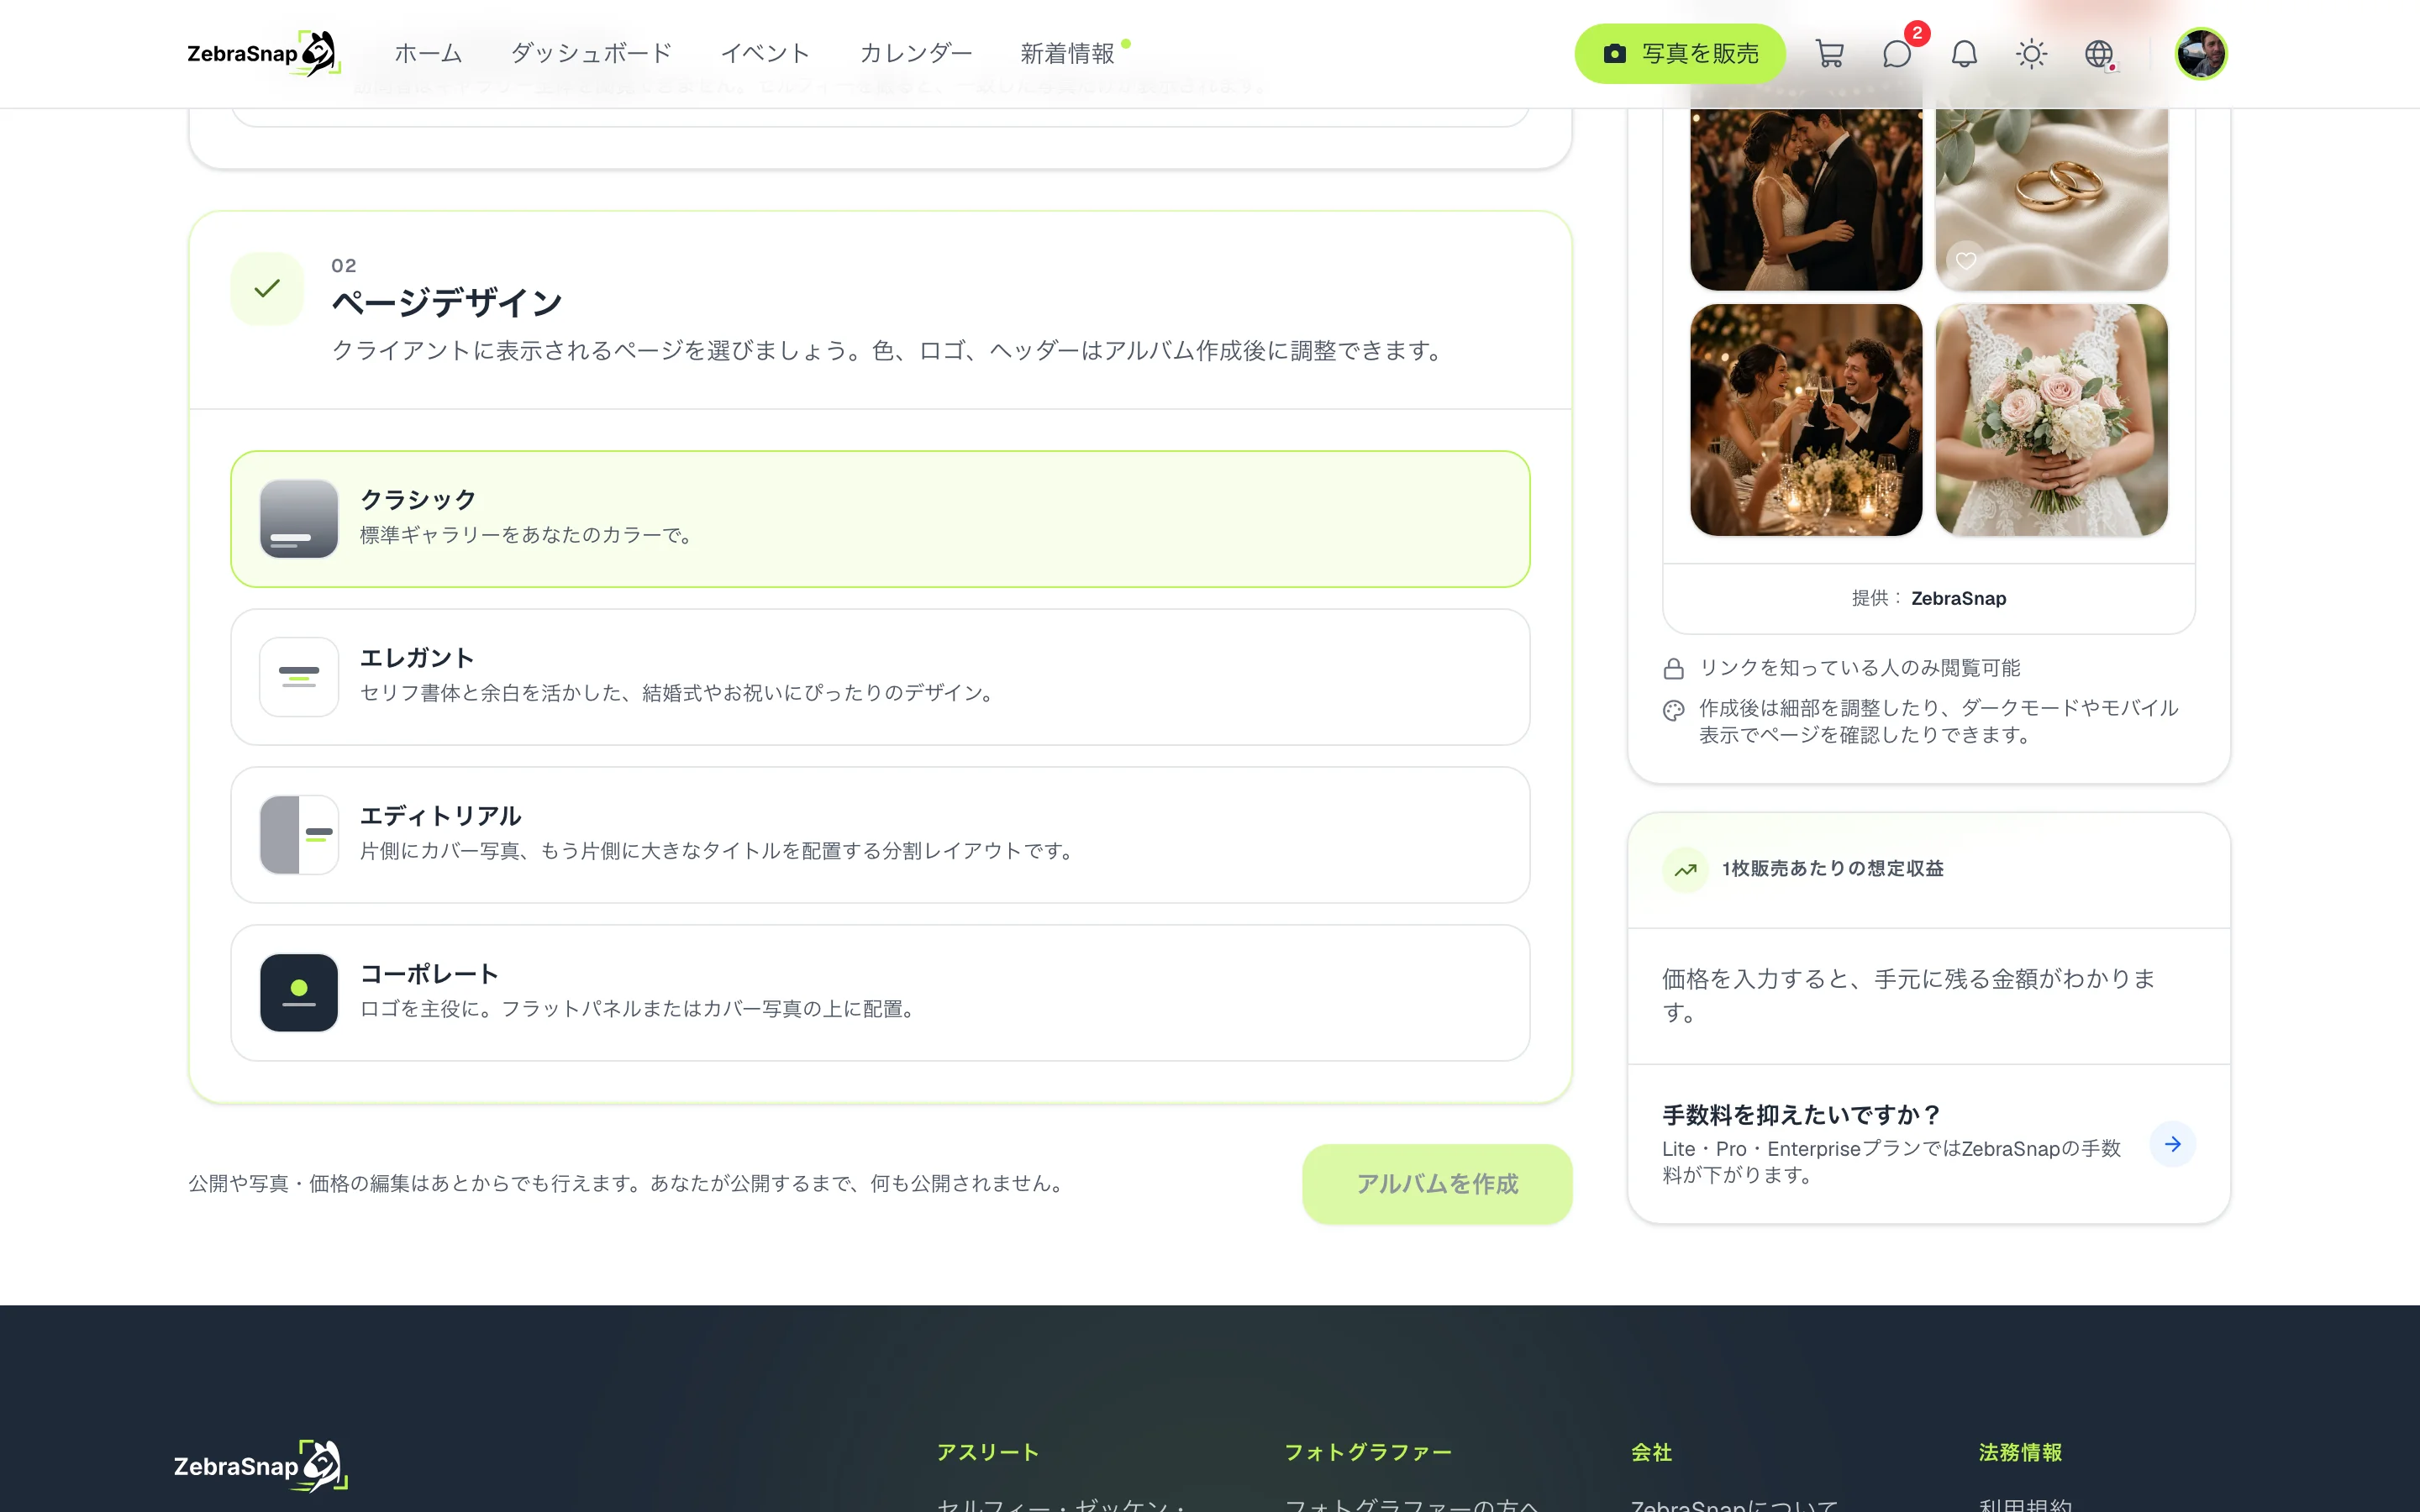Open the language globe icon

click(2099, 54)
